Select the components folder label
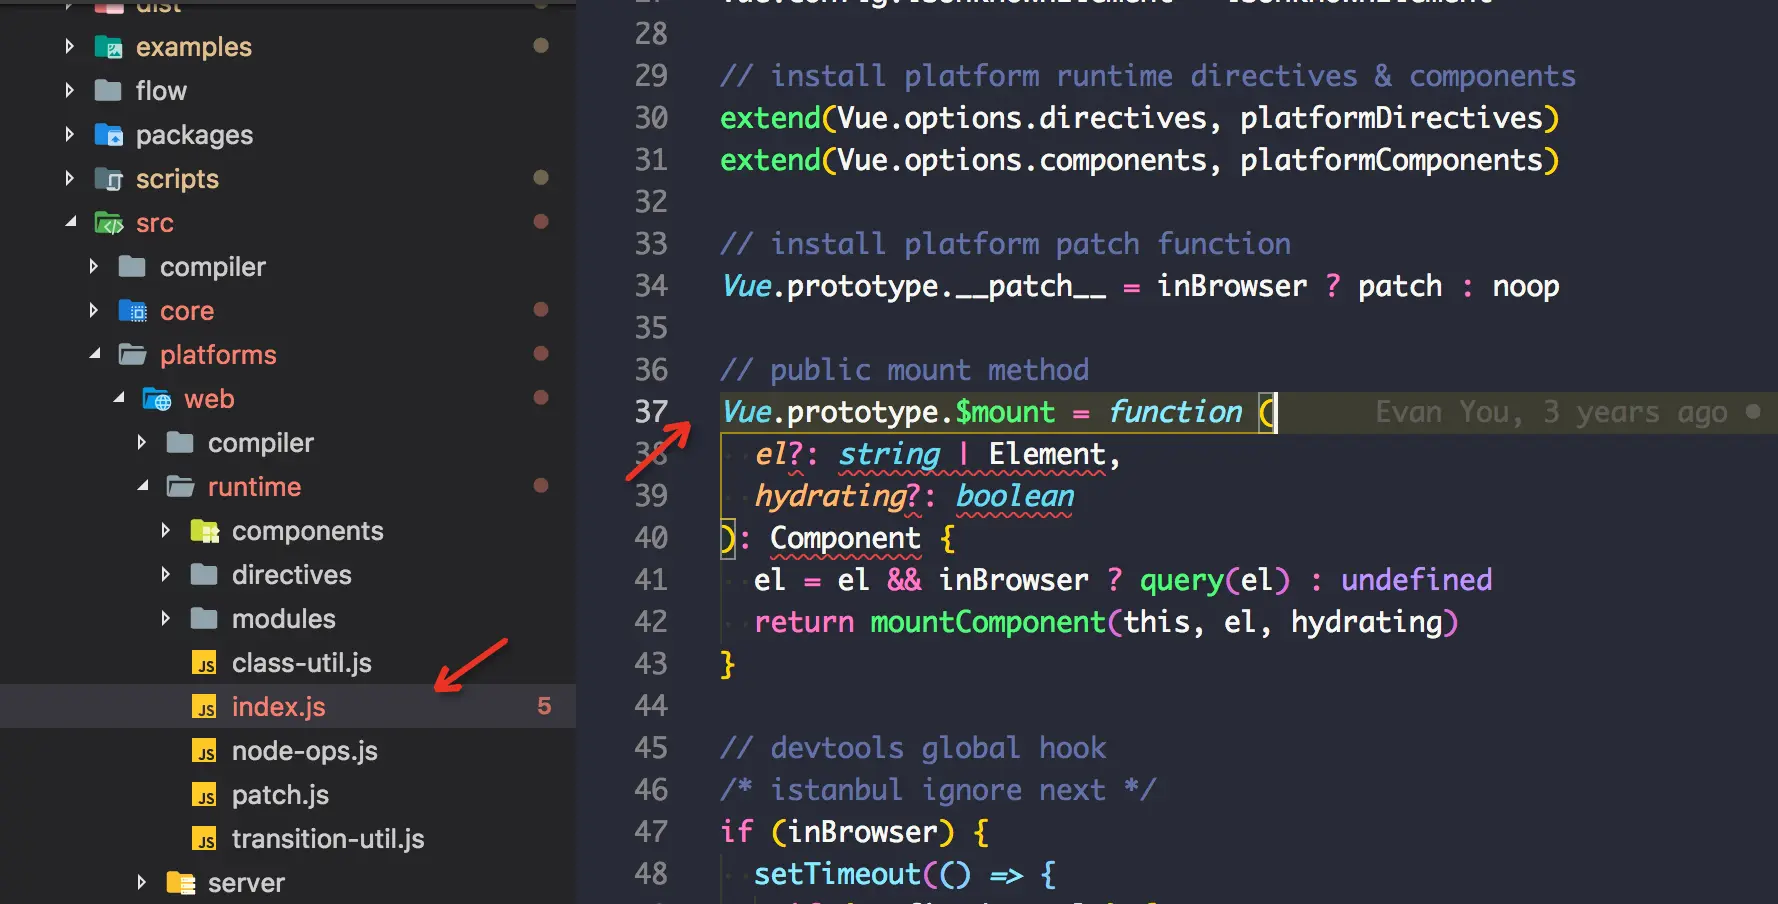The height and width of the screenshot is (904, 1778). coord(308,531)
